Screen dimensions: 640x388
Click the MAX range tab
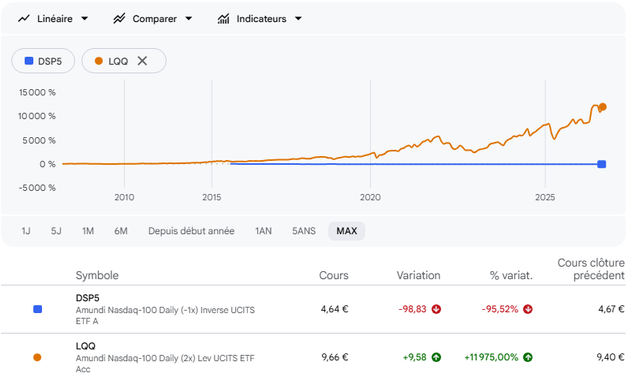click(347, 231)
